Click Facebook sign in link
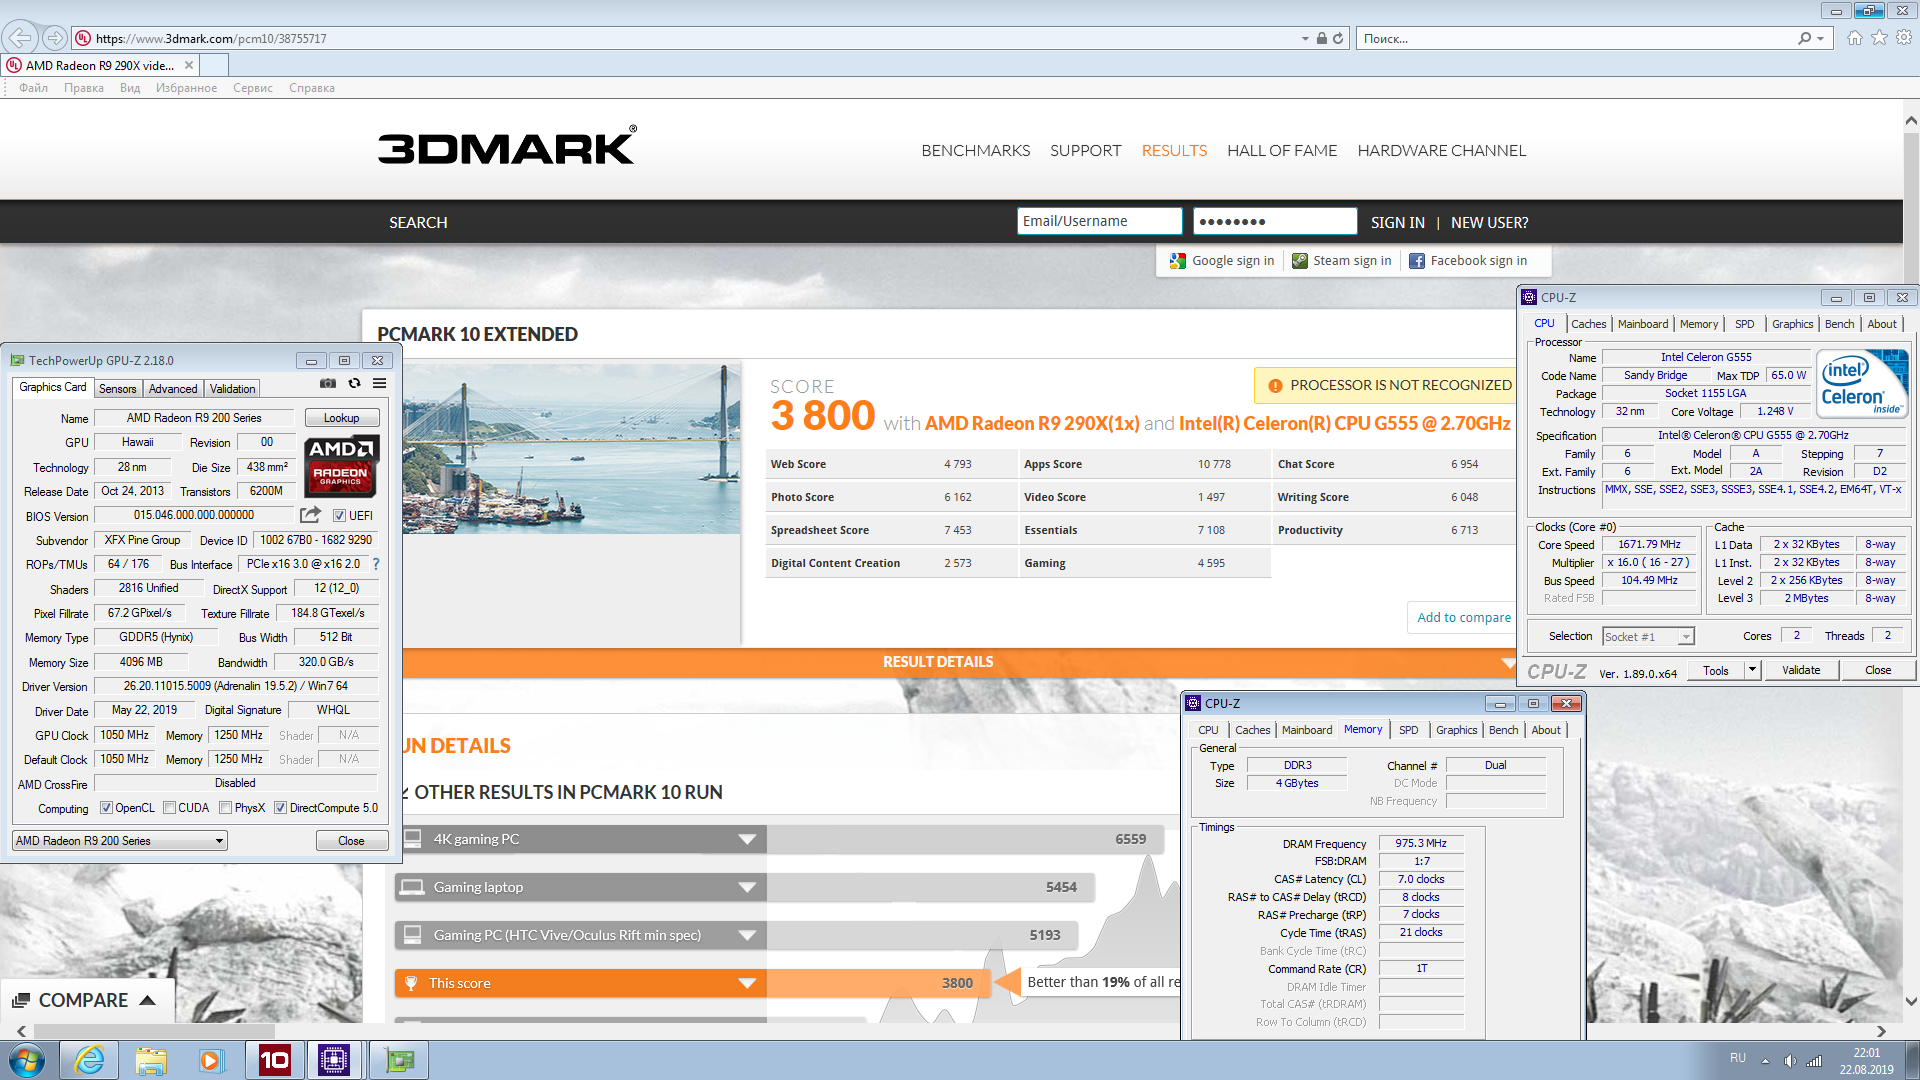 pos(1468,261)
